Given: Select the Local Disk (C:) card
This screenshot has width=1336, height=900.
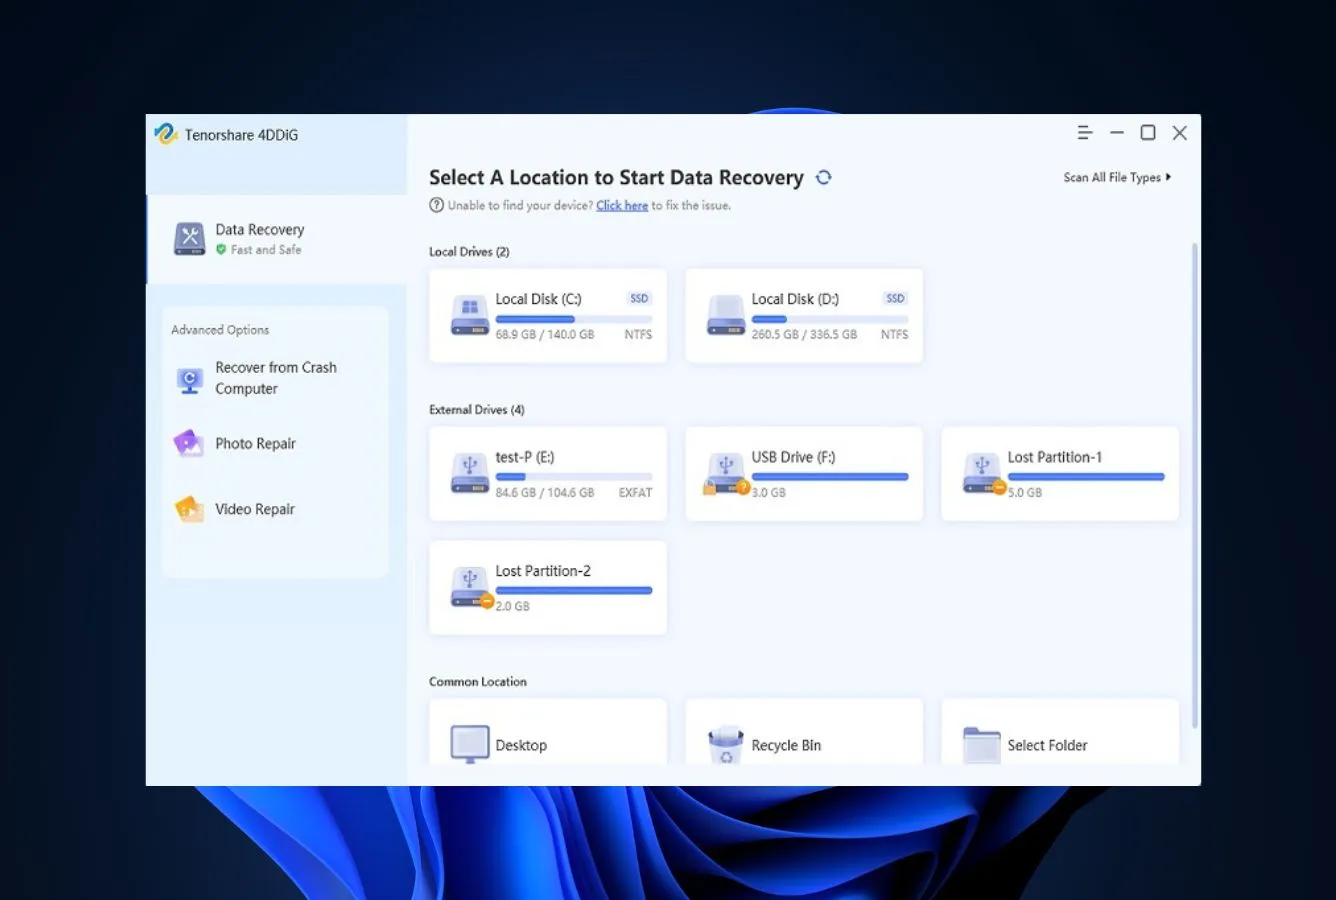Looking at the screenshot, I should (x=548, y=315).
